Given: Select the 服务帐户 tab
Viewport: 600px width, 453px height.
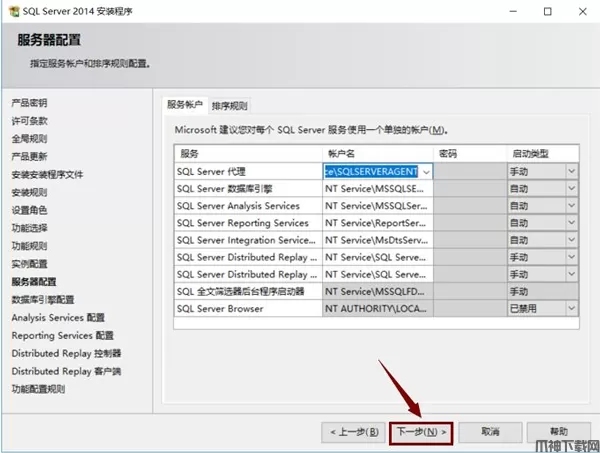Looking at the screenshot, I should tap(185, 104).
